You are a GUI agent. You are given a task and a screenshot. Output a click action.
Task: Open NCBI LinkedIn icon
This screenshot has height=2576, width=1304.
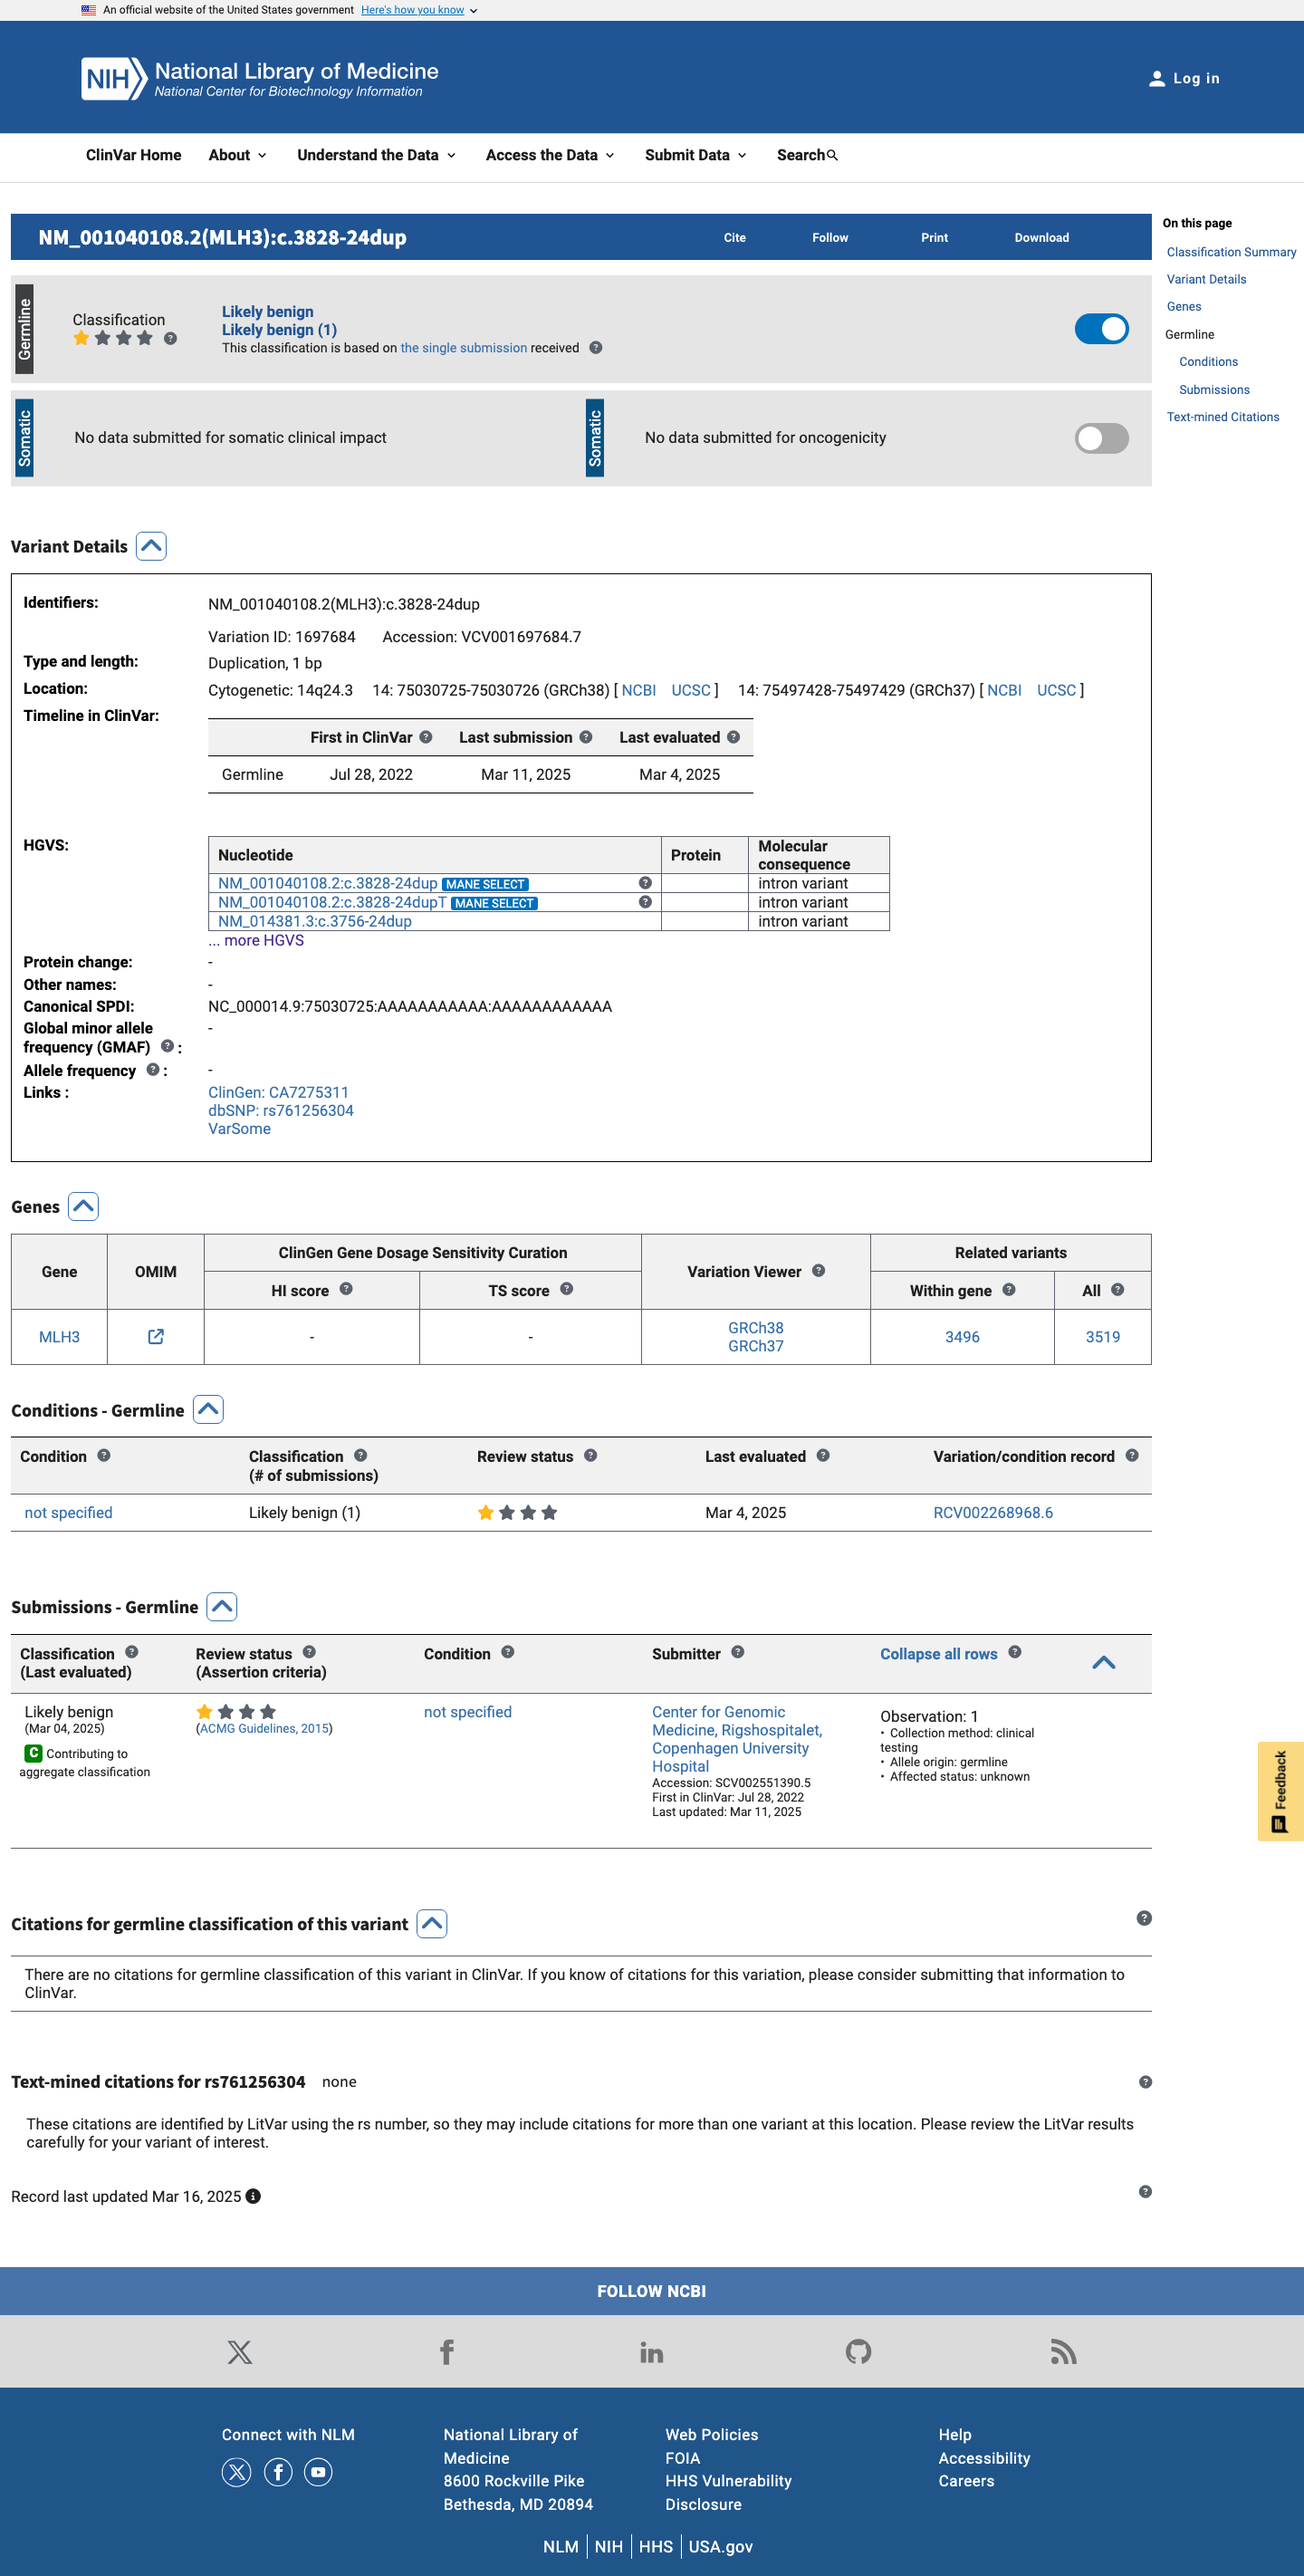(652, 2352)
